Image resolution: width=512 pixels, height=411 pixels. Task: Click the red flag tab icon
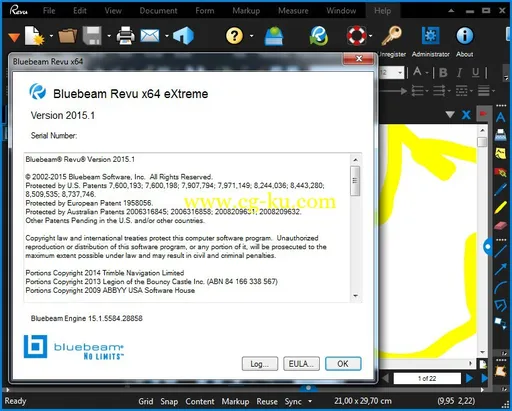[483, 114]
